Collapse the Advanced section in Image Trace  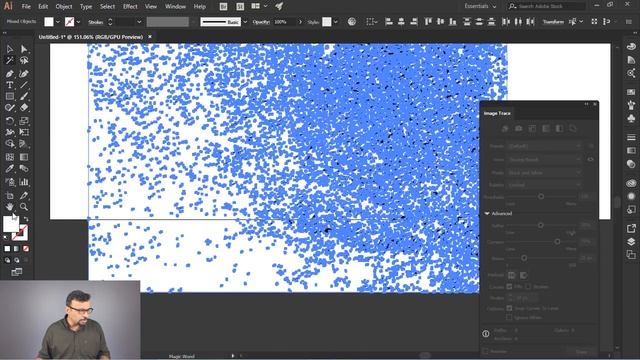[x=487, y=213]
